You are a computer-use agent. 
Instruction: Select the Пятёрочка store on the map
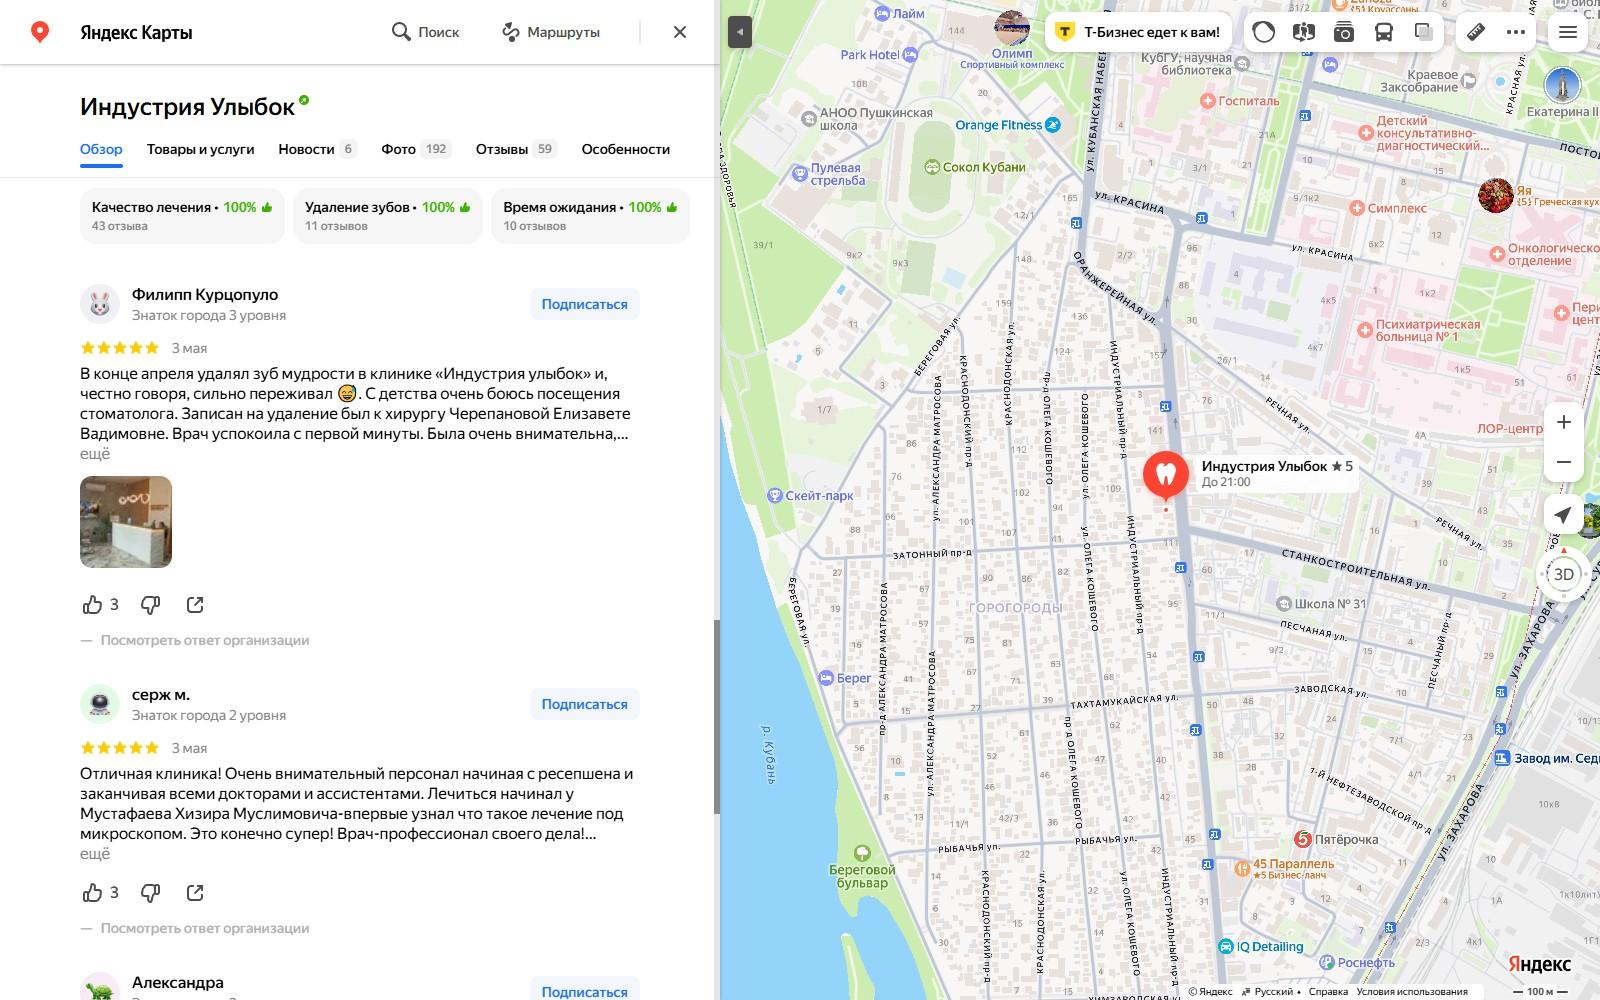coord(1336,839)
